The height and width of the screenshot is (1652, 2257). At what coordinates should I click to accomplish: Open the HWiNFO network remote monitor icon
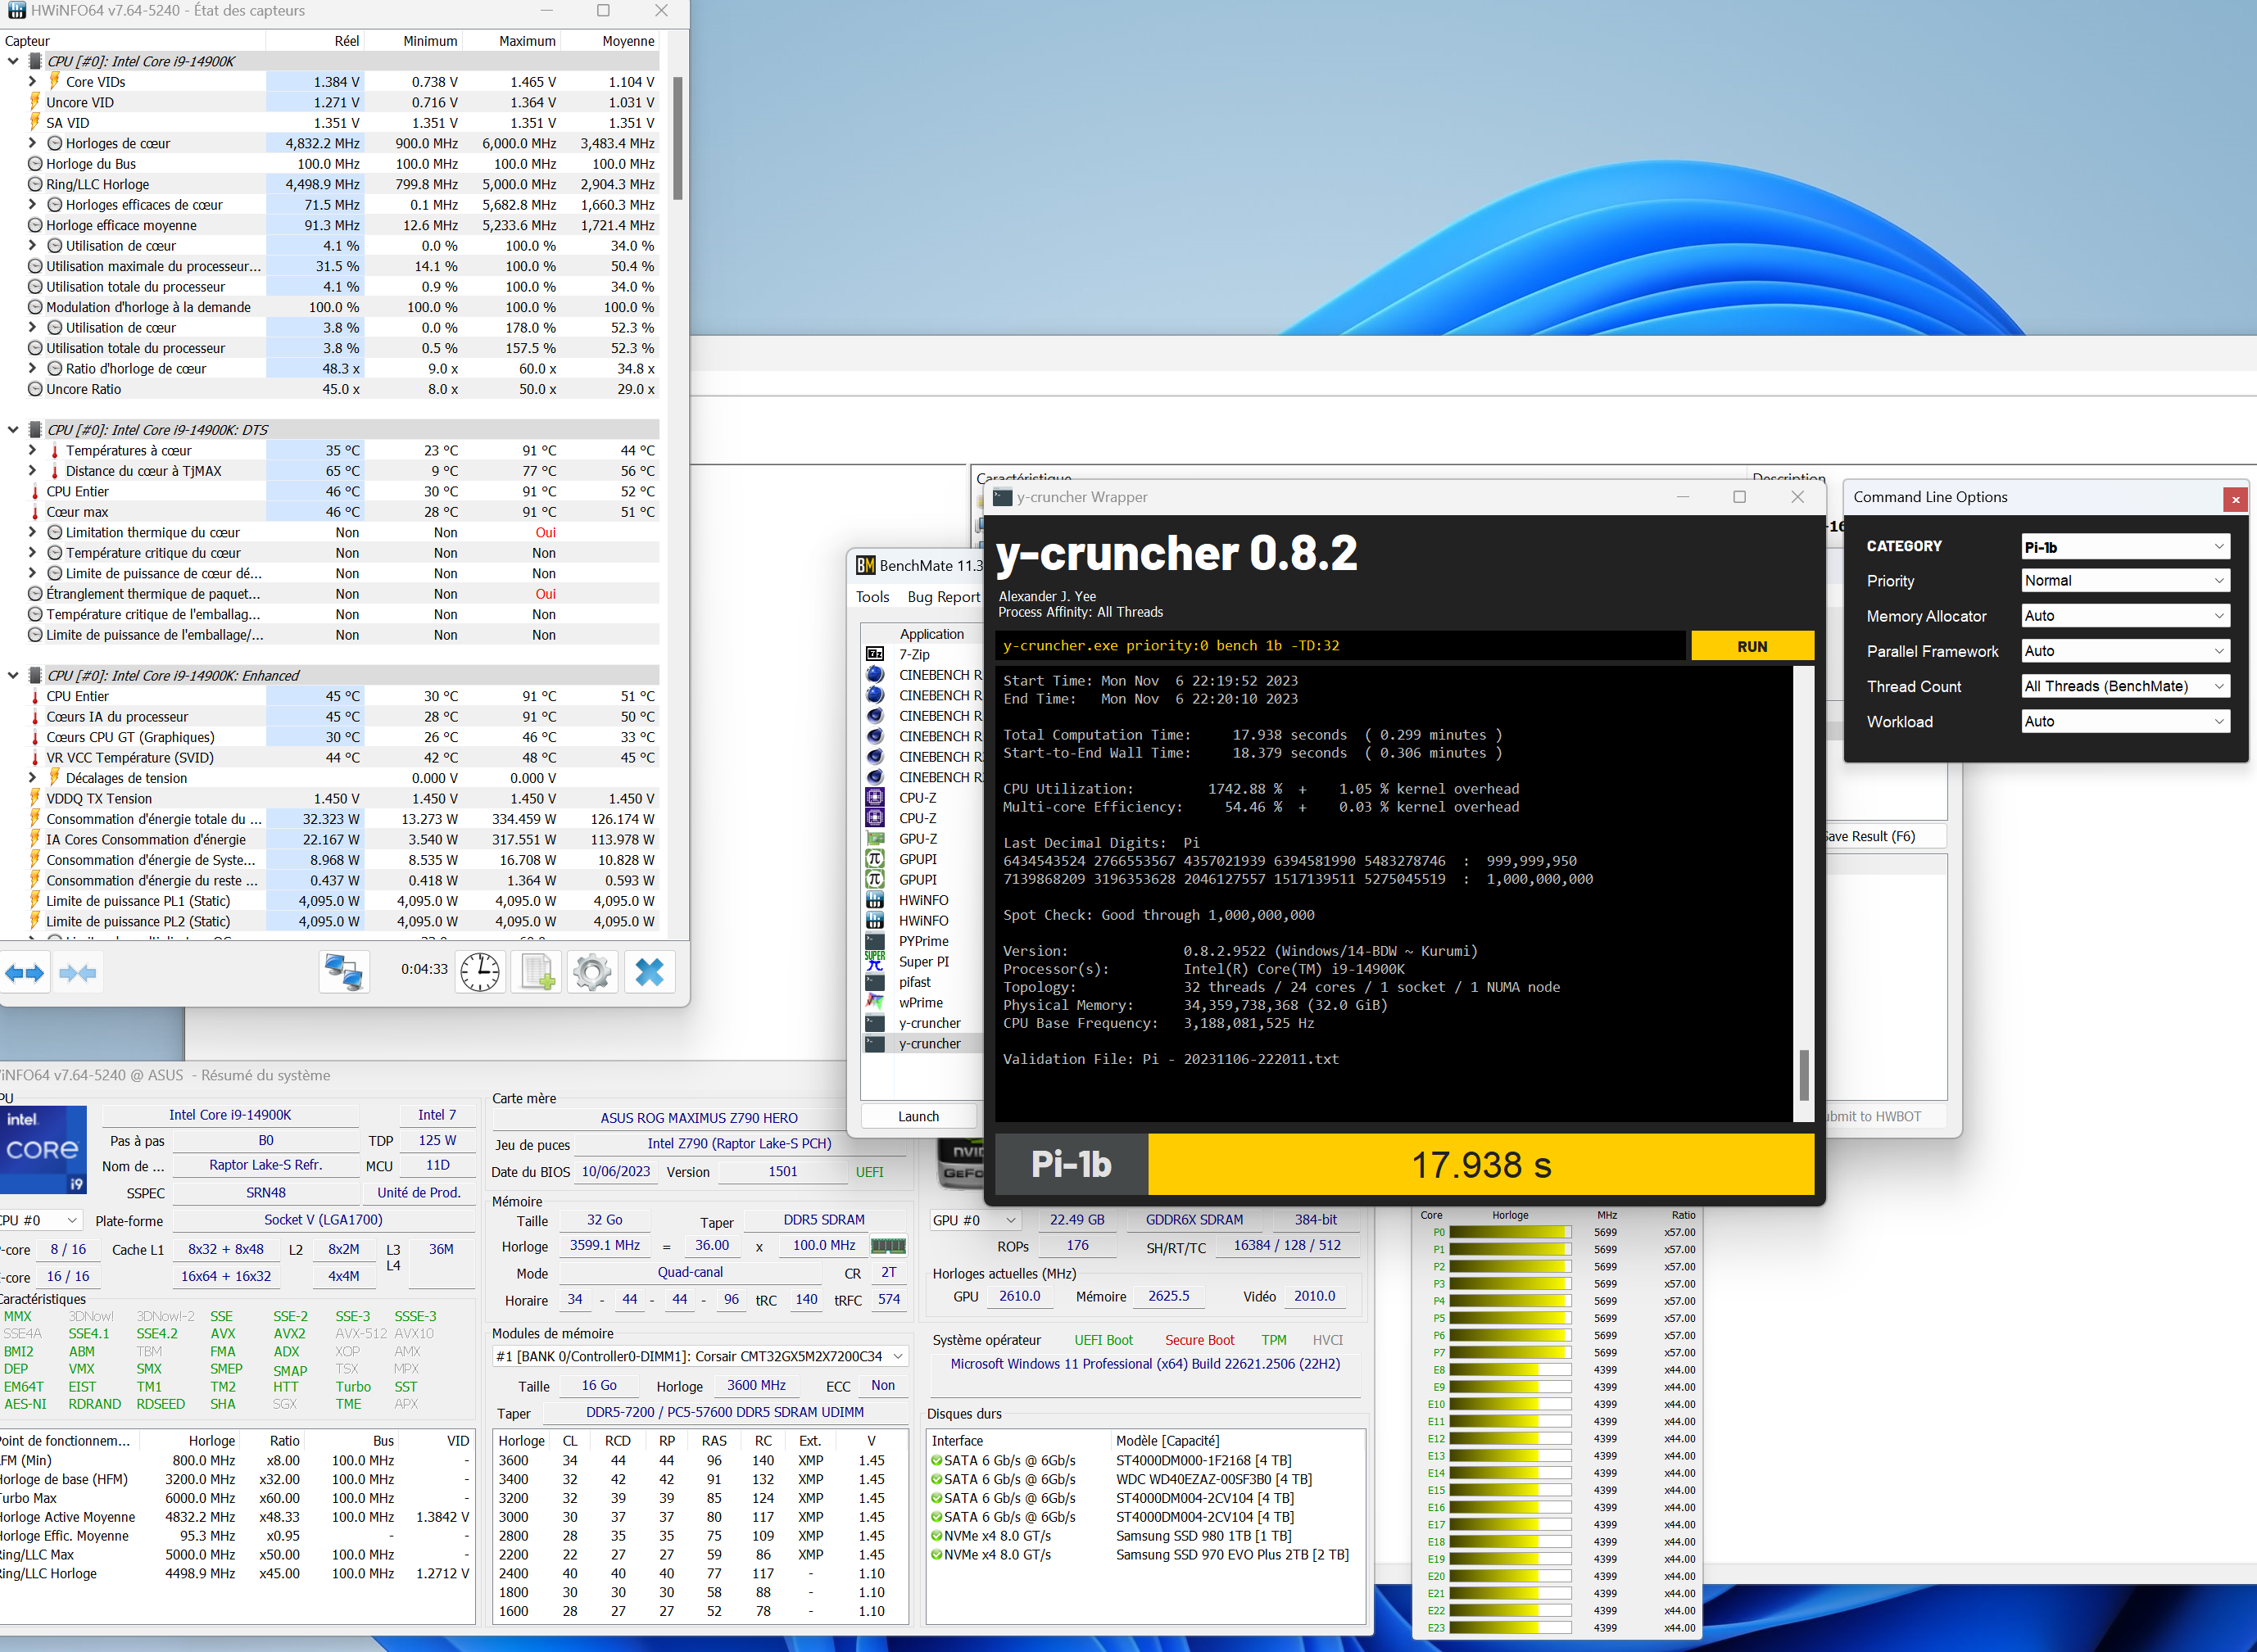click(x=344, y=972)
